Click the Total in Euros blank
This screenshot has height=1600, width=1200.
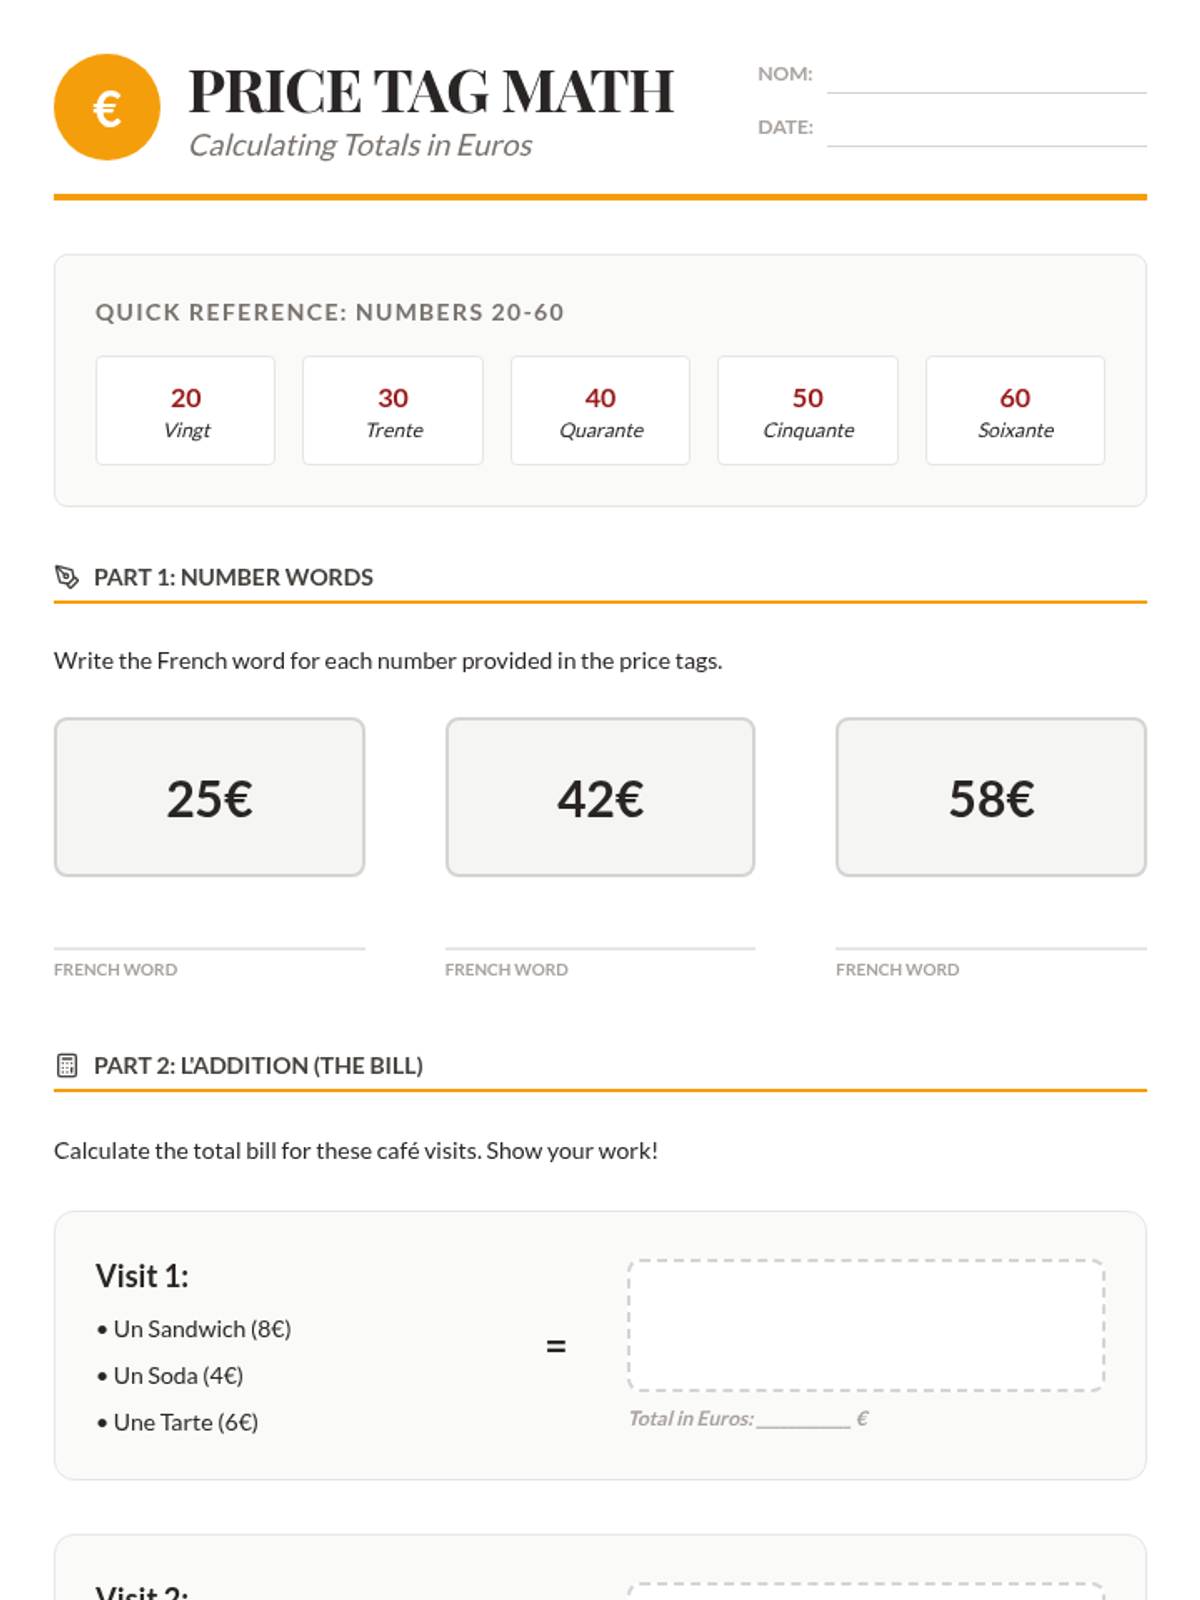click(803, 1418)
